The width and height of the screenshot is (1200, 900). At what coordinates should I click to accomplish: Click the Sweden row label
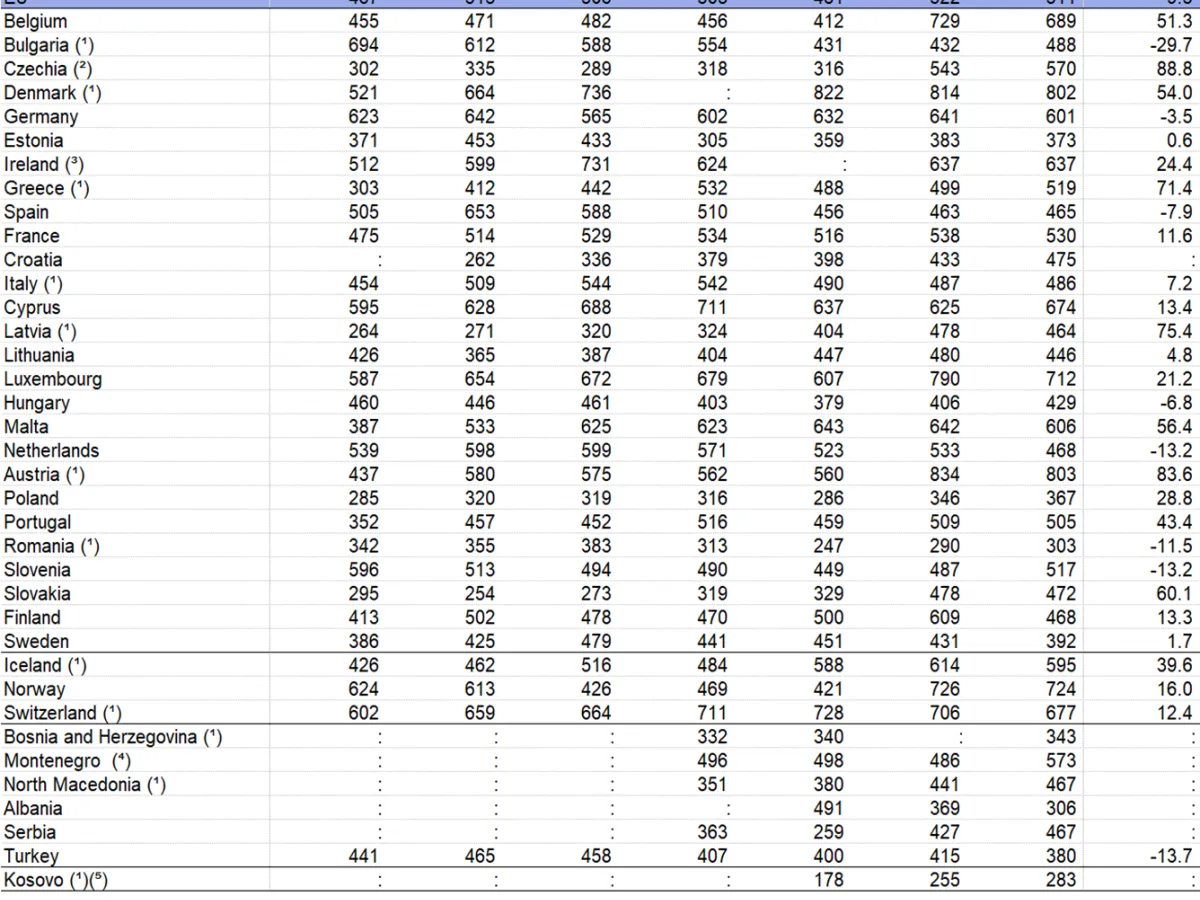click(x=36, y=641)
